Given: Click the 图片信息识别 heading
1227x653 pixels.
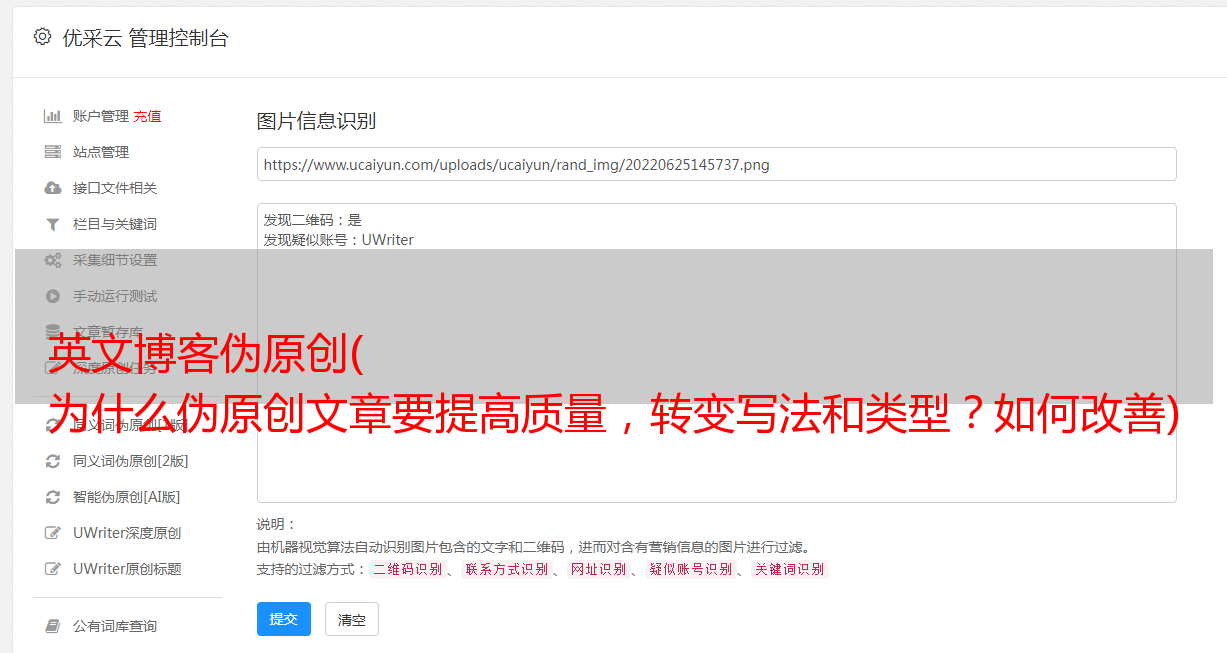Looking at the screenshot, I should [316, 121].
